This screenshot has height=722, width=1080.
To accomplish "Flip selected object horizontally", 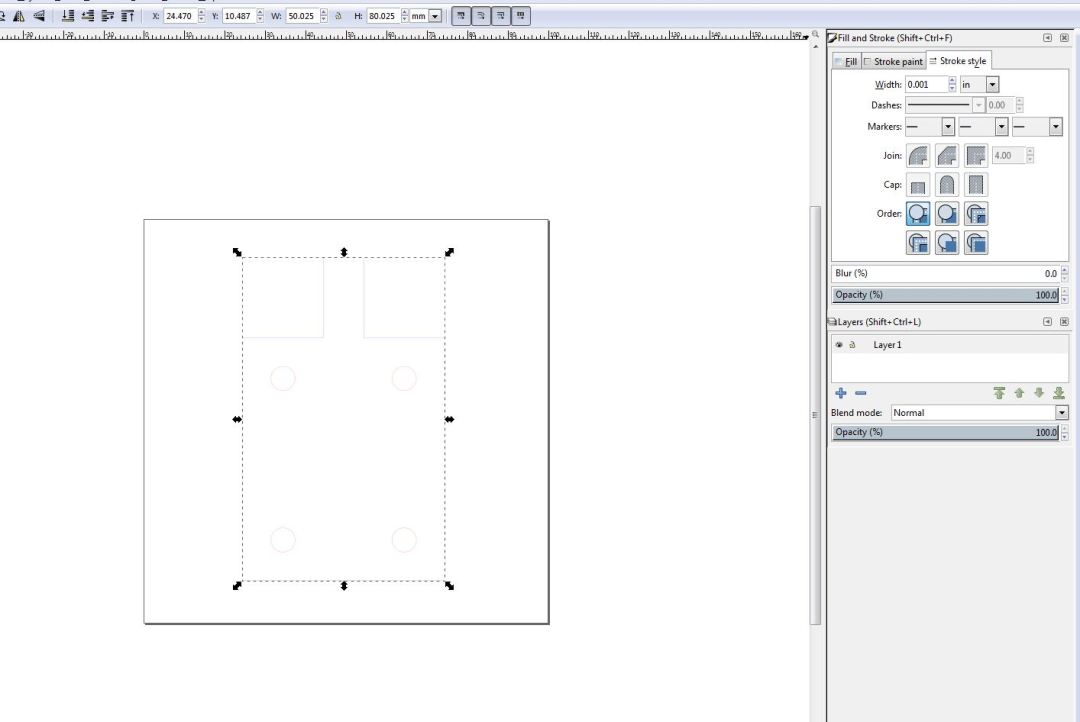I will click(x=18, y=16).
